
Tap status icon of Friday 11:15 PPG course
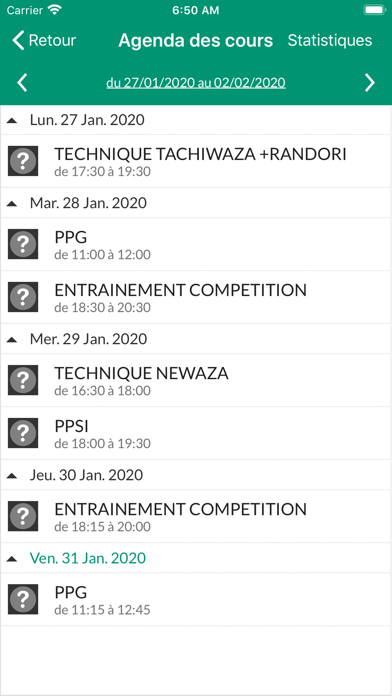tap(23, 599)
